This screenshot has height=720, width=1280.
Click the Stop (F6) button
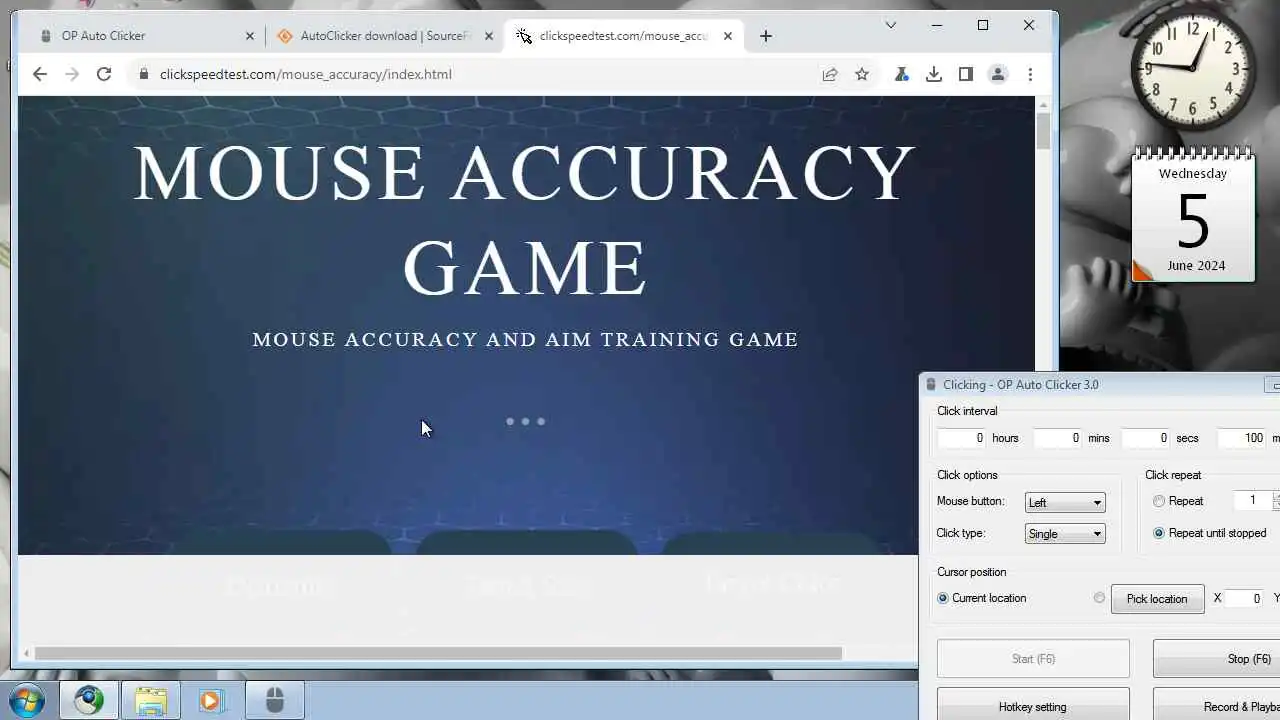1216,659
